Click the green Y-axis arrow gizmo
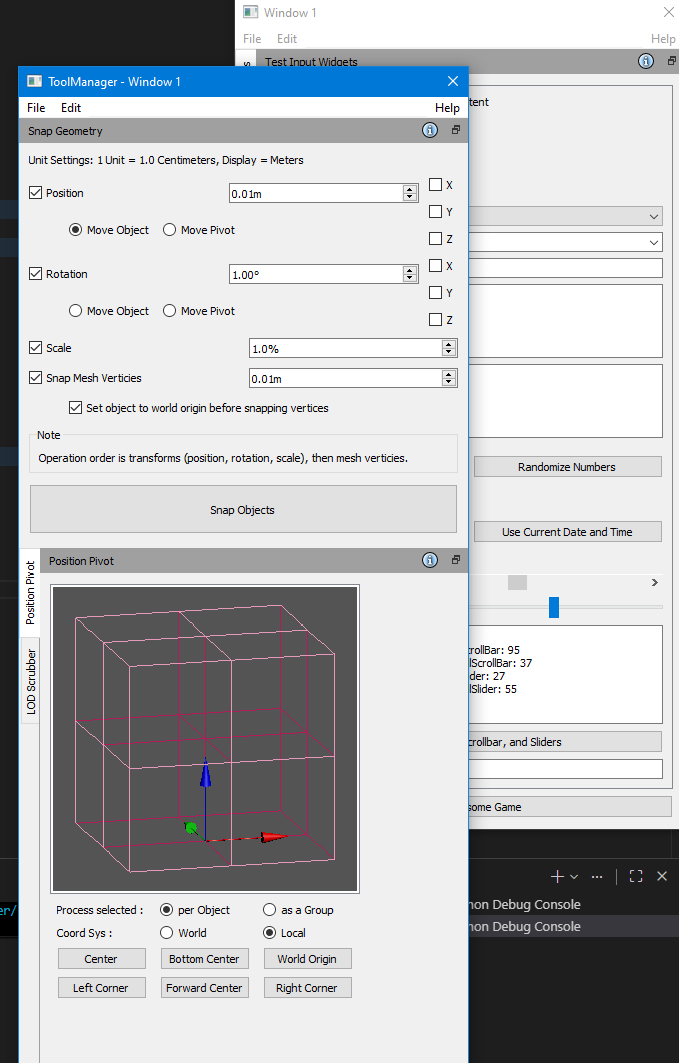Image resolution: width=679 pixels, height=1063 pixels. [190, 828]
